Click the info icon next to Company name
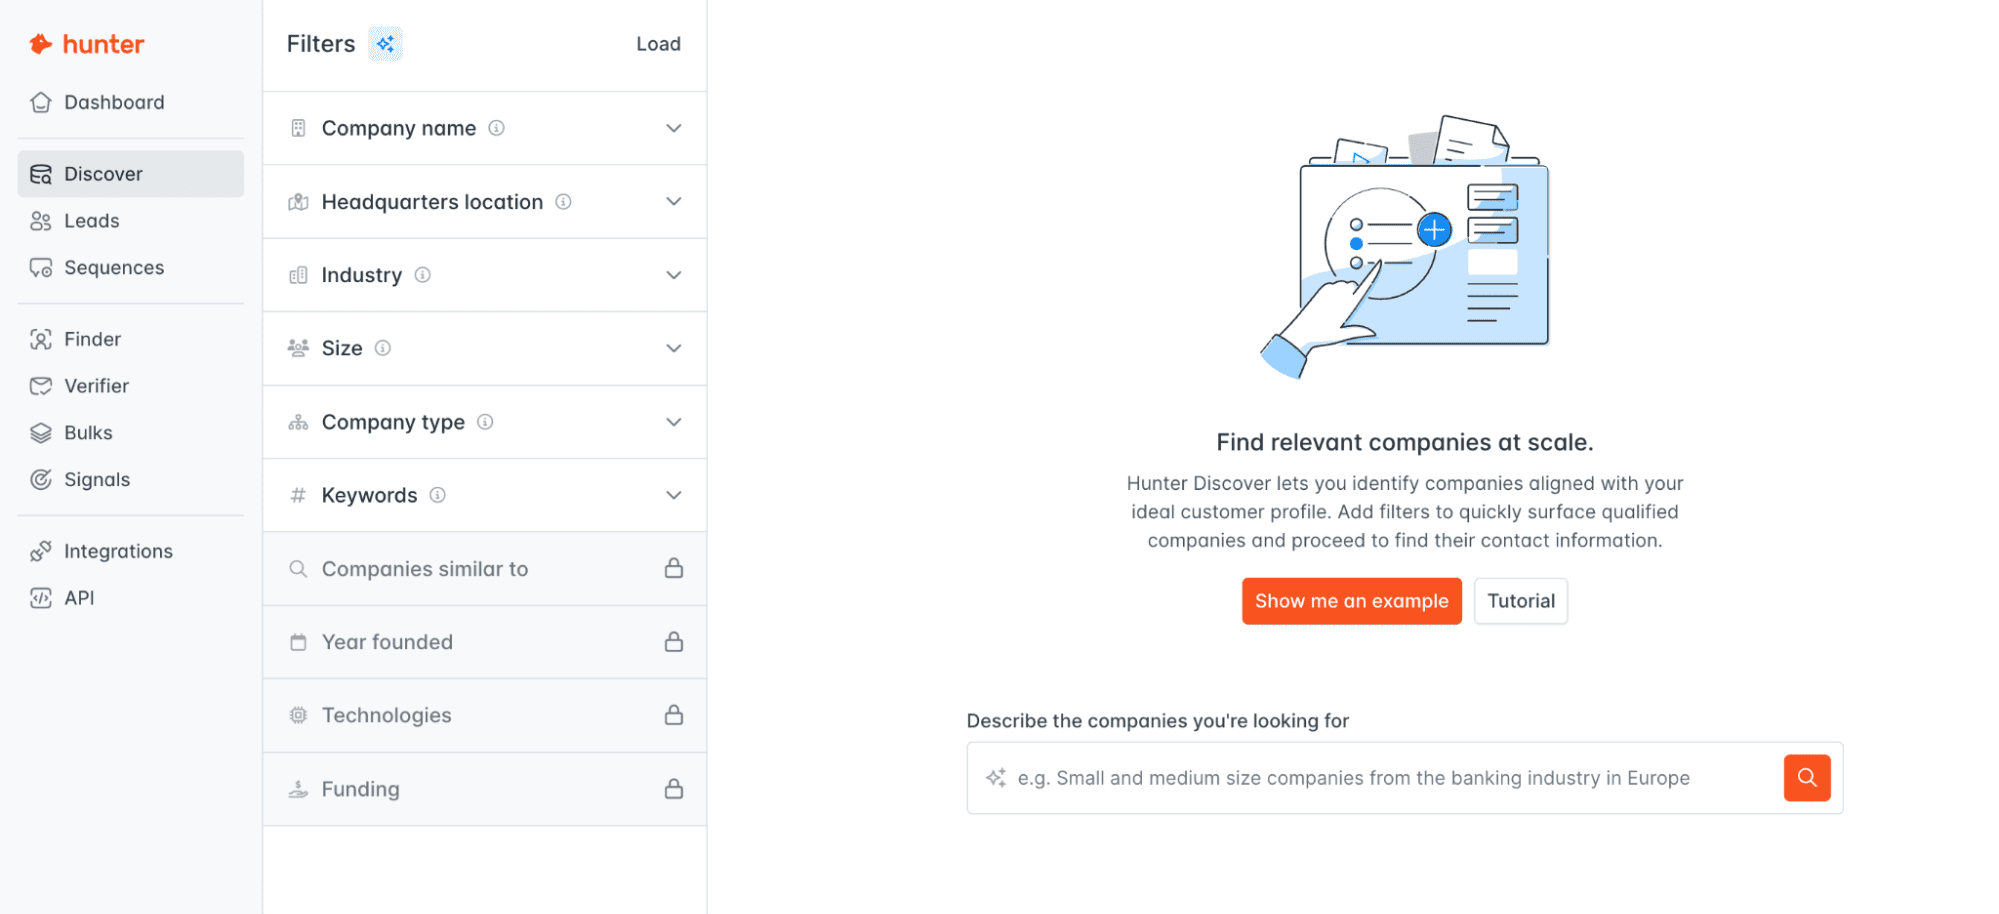The width and height of the screenshot is (1999, 914). click(496, 128)
